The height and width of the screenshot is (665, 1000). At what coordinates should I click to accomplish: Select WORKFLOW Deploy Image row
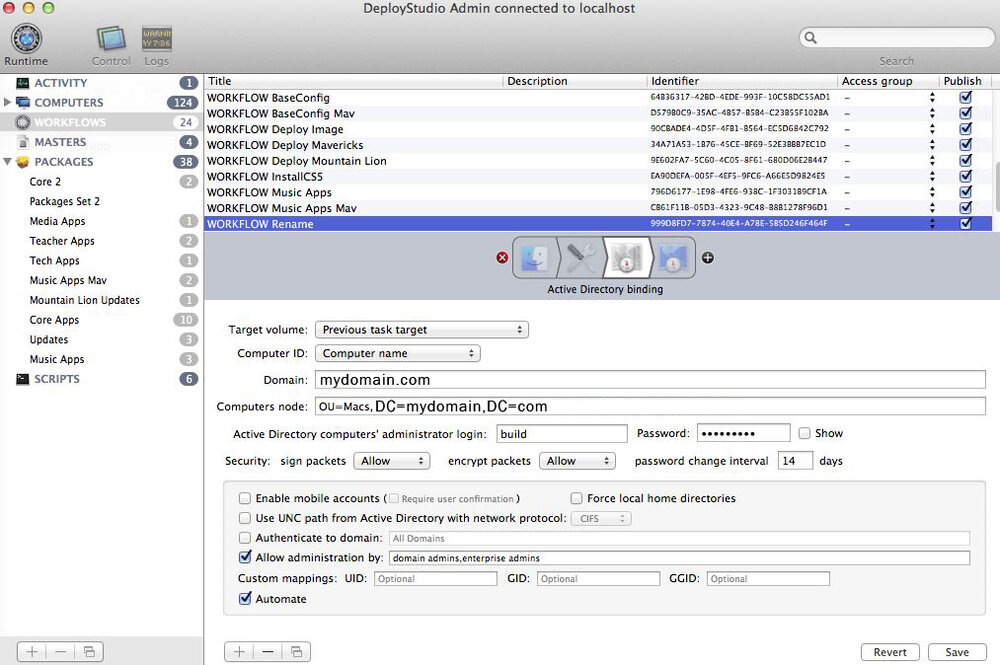pos(598,129)
